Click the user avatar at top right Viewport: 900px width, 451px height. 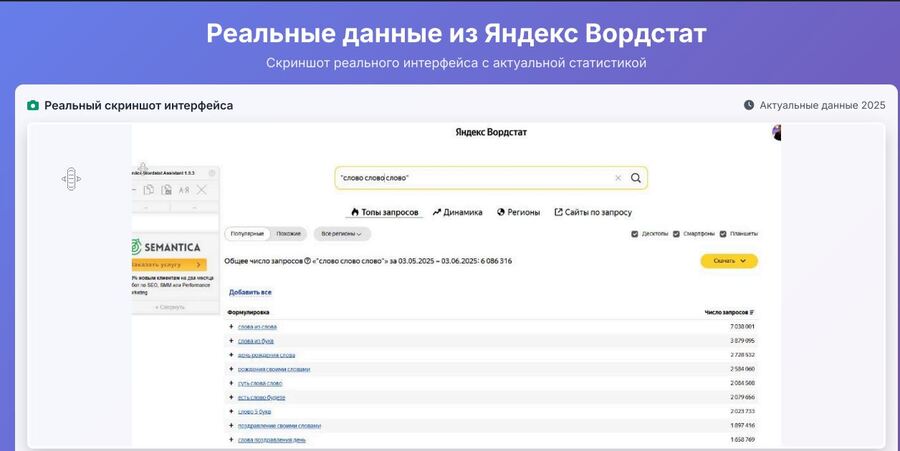777,133
